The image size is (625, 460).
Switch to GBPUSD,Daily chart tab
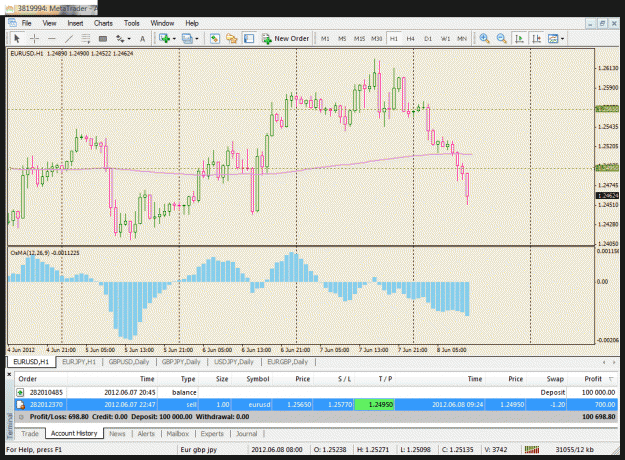(x=129, y=362)
